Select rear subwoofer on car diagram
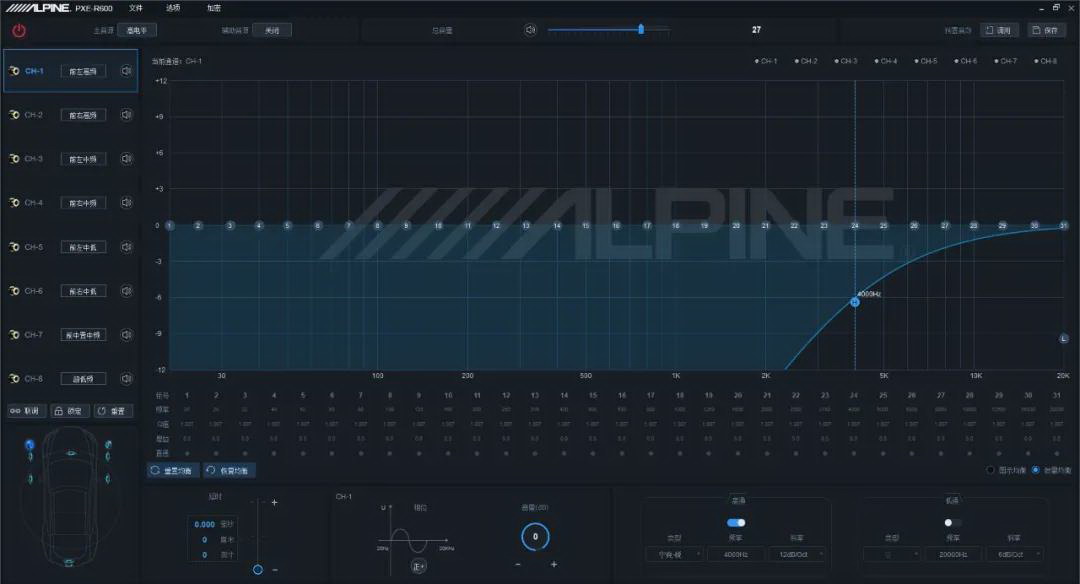This screenshot has height=584, width=1080. coord(69,563)
